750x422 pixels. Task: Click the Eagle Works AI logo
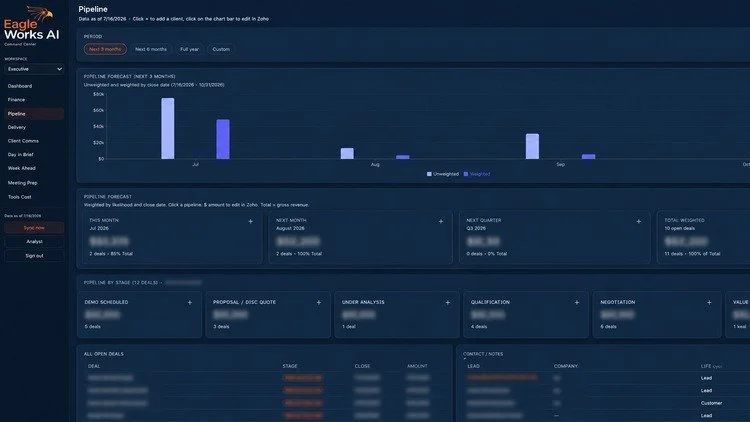[x=32, y=26]
